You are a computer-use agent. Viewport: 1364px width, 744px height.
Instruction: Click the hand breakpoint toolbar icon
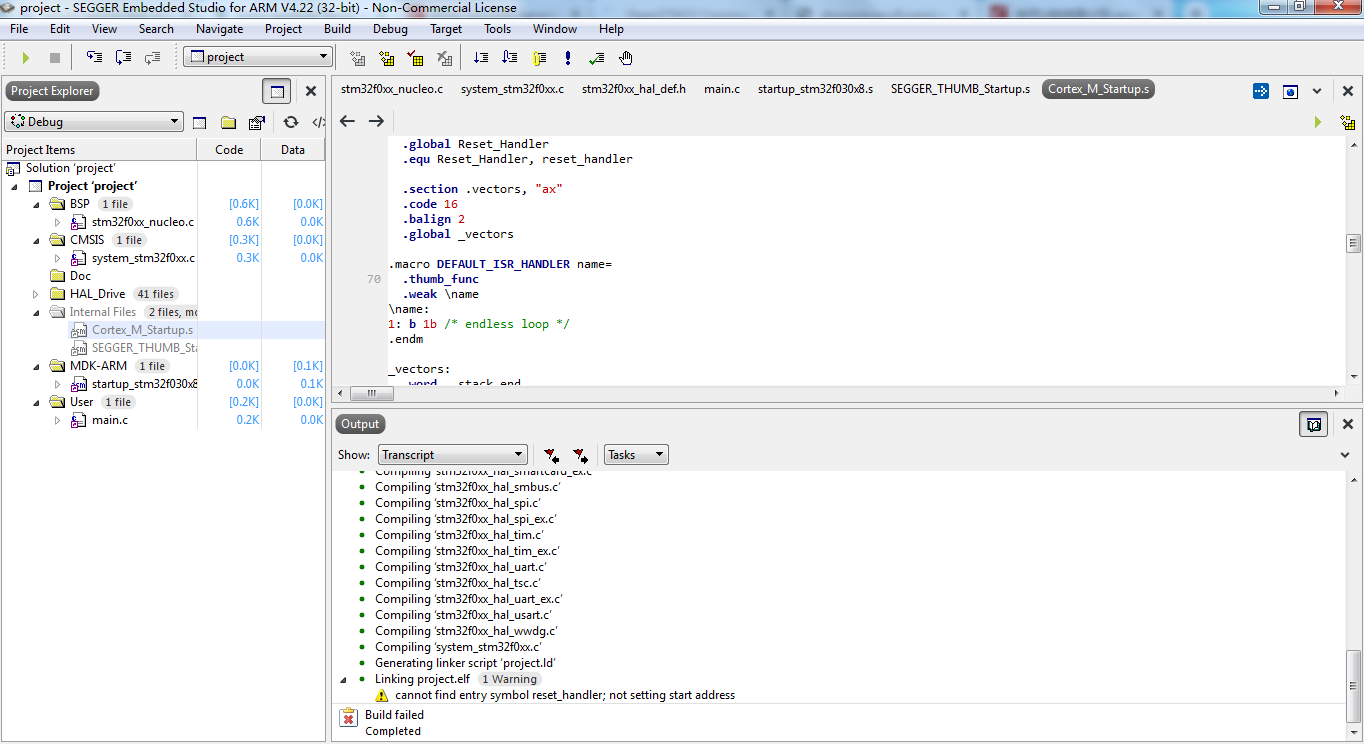[x=626, y=58]
